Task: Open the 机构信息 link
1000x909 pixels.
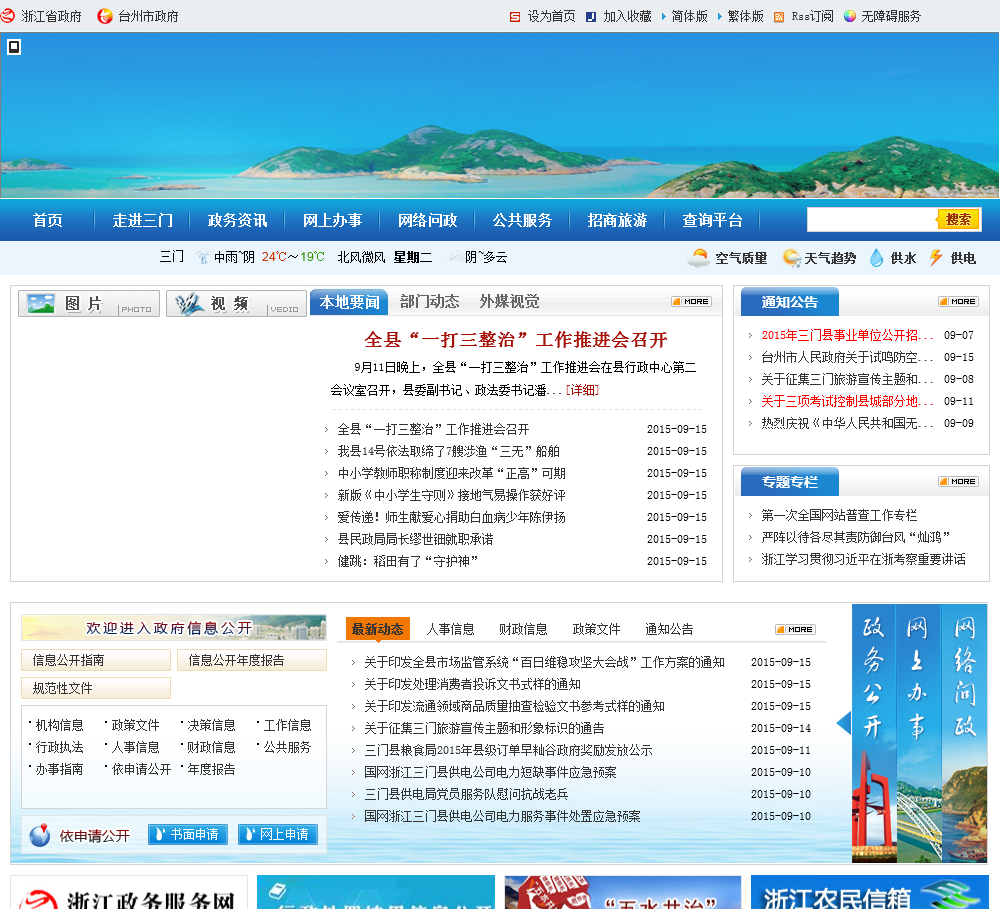Action: coord(59,725)
